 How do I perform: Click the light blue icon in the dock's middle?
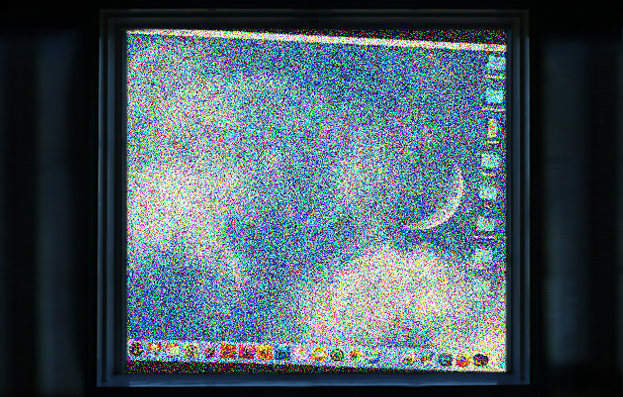coord(373,356)
